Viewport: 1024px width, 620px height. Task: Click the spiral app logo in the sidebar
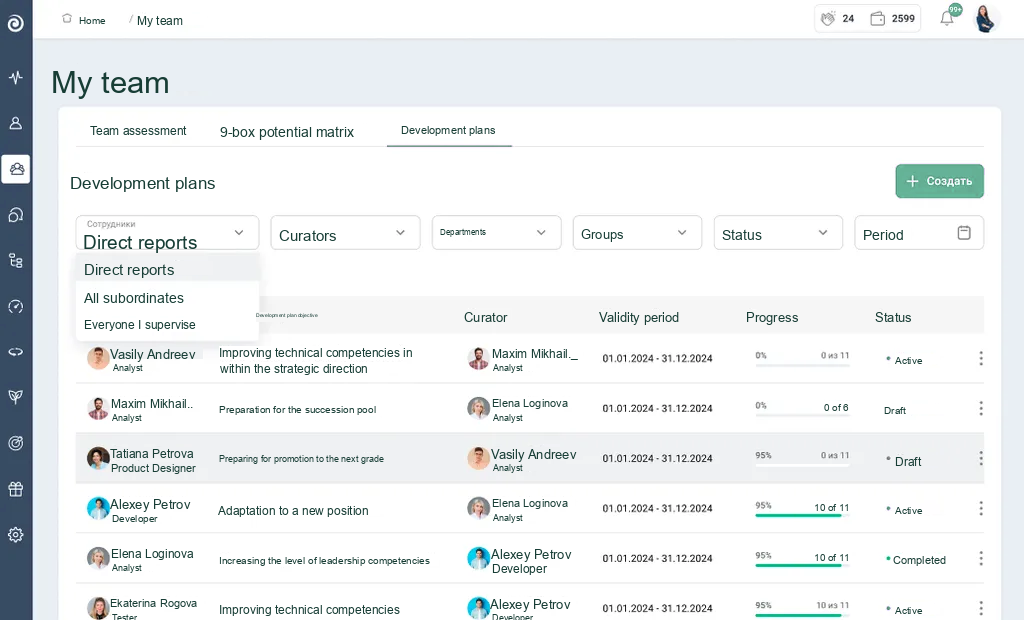click(x=16, y=24)
